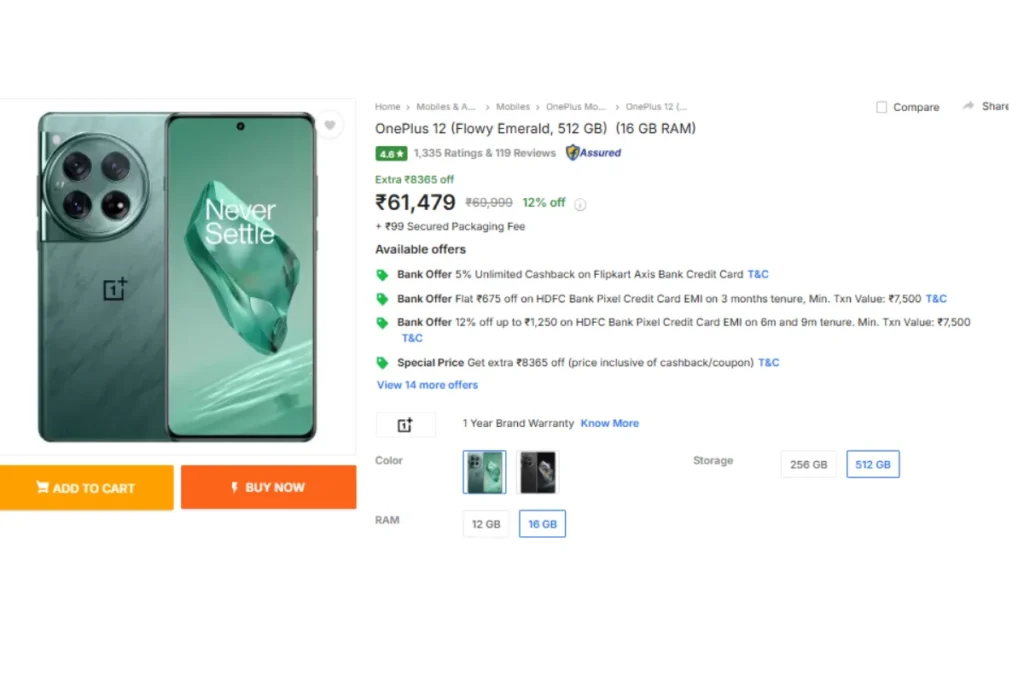This screenshot has width=1024, height=683.
Task: Click the price info icon
Action: [x=580, y=204]
